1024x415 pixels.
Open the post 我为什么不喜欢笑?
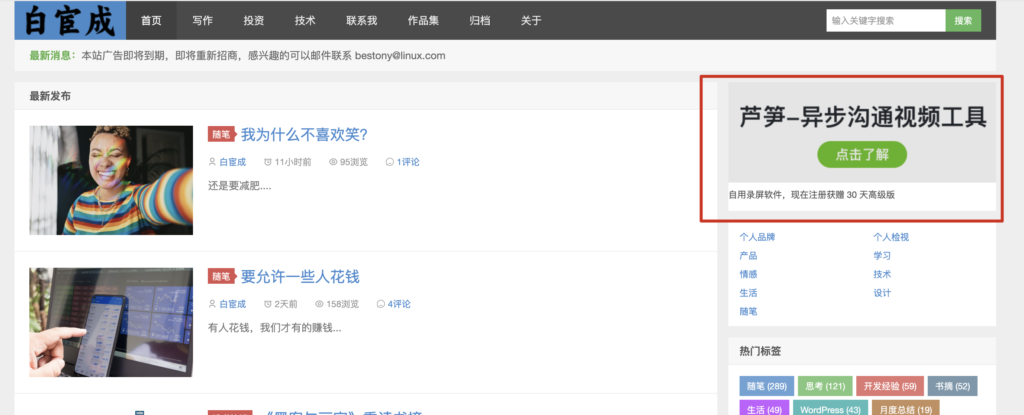point(304,135)
